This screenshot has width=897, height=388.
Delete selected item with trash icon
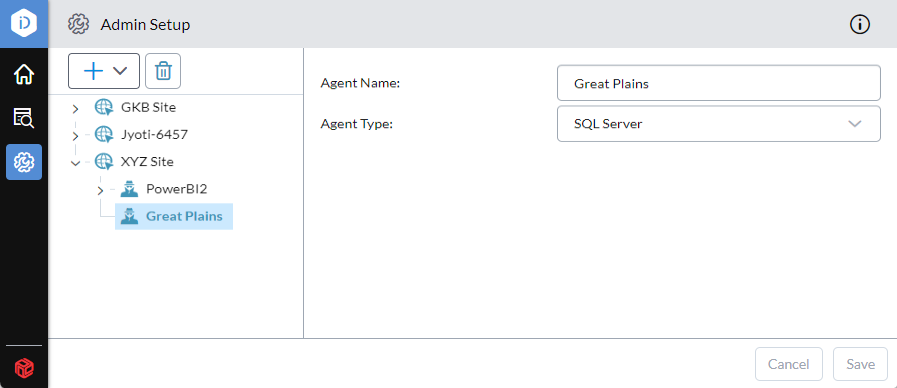tap(163, 71)
